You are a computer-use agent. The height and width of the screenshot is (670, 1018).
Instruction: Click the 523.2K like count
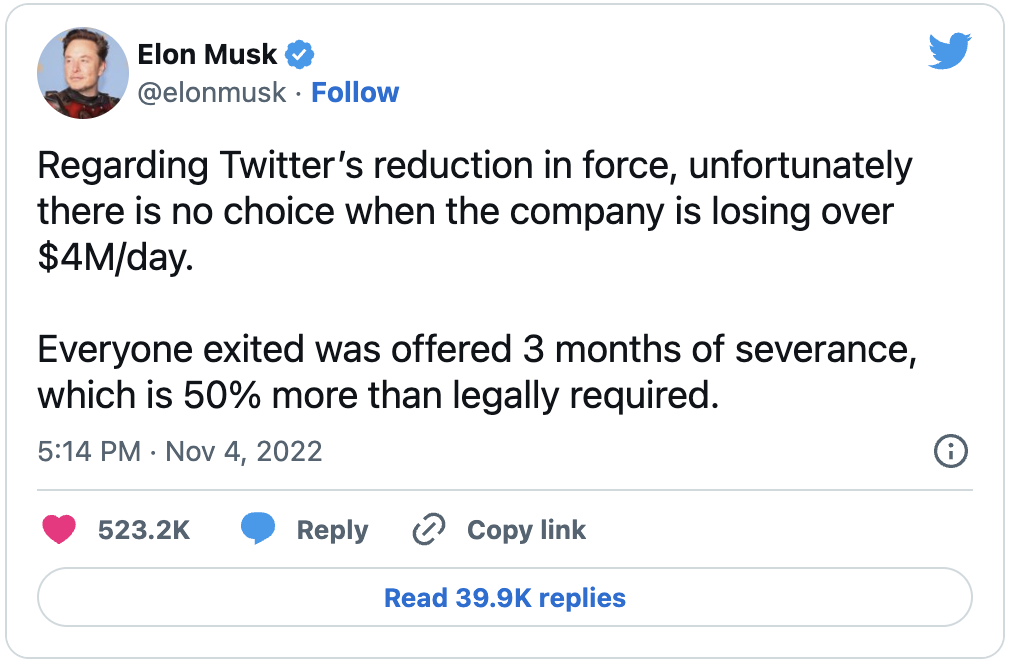(144, 530)
